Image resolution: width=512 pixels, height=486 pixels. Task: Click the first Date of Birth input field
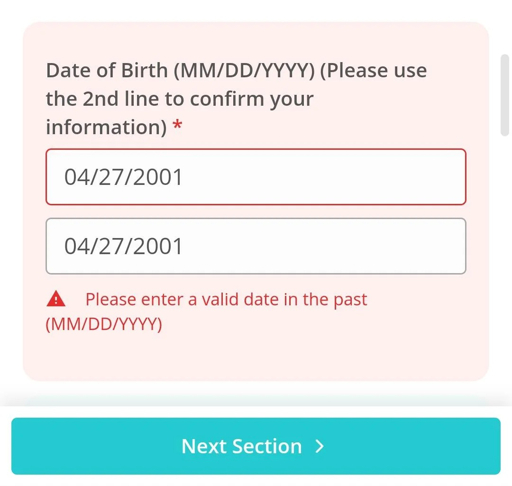point(256,177)
